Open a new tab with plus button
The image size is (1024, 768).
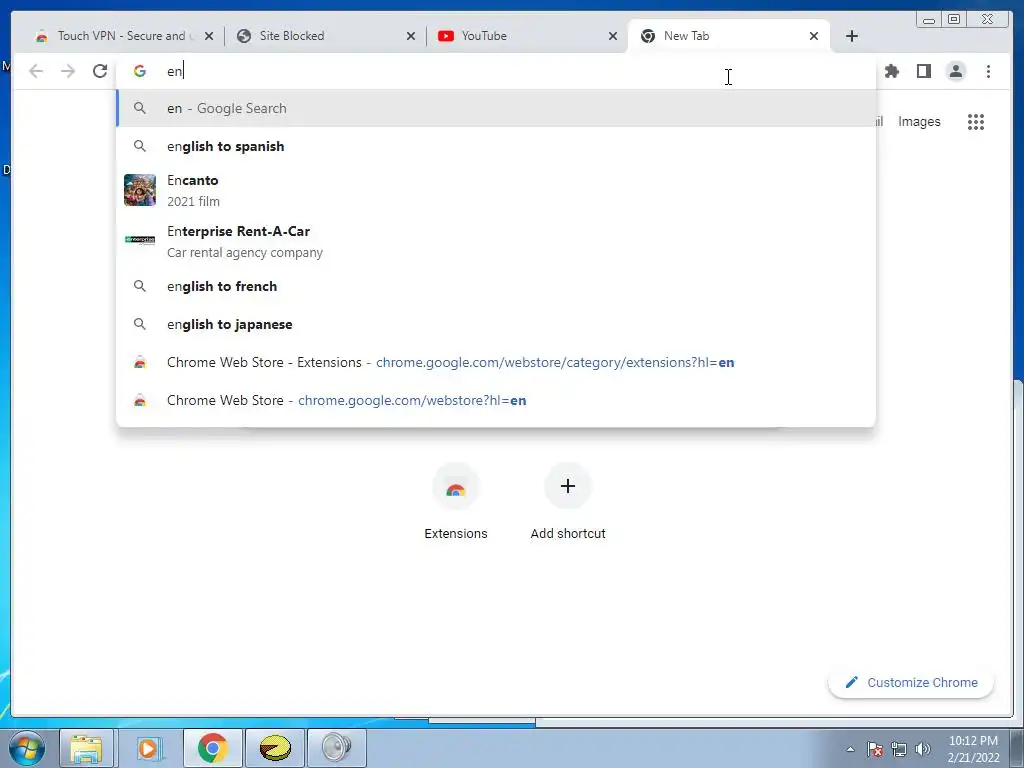pyautogui.click(x=852, y=36)
